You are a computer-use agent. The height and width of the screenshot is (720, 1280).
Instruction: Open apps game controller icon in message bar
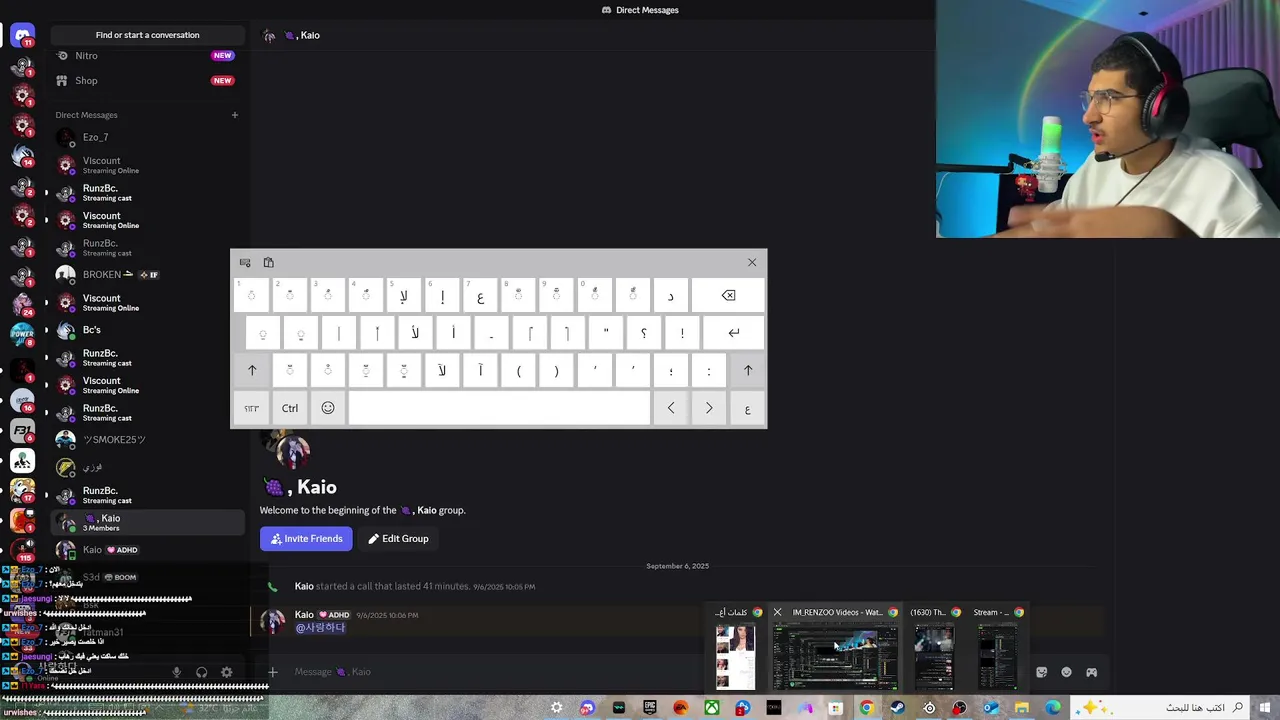click(1091, 672)
